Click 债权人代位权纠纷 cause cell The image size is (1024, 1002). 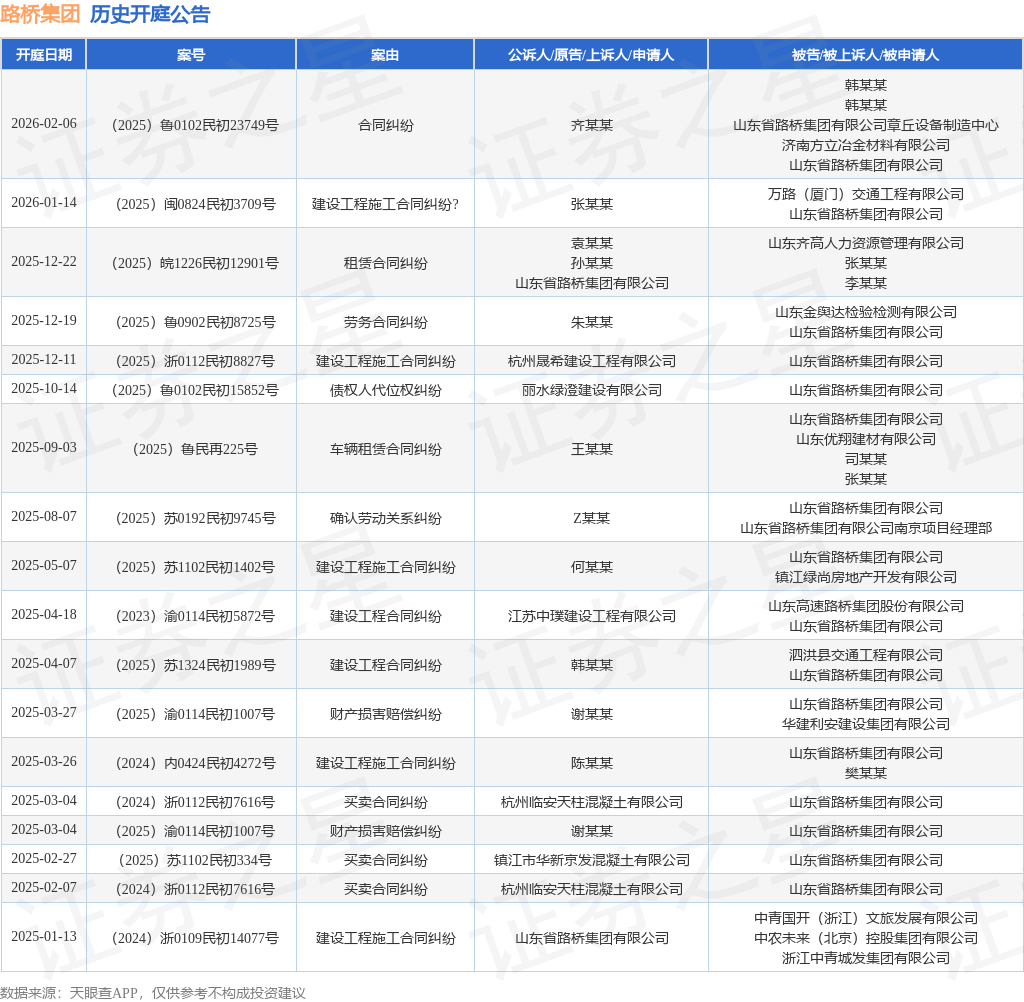tap(385, 390)
